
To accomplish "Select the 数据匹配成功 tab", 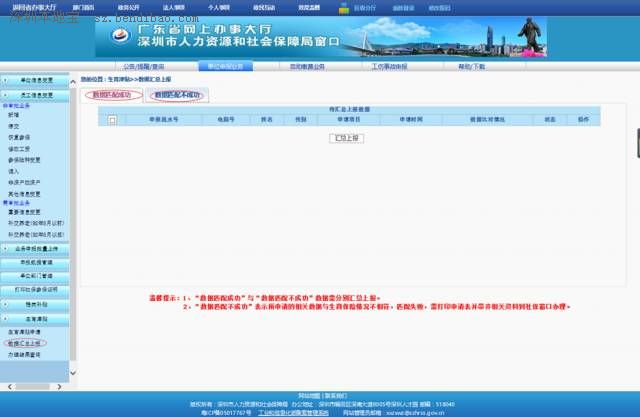I will [x=112, y=95].
